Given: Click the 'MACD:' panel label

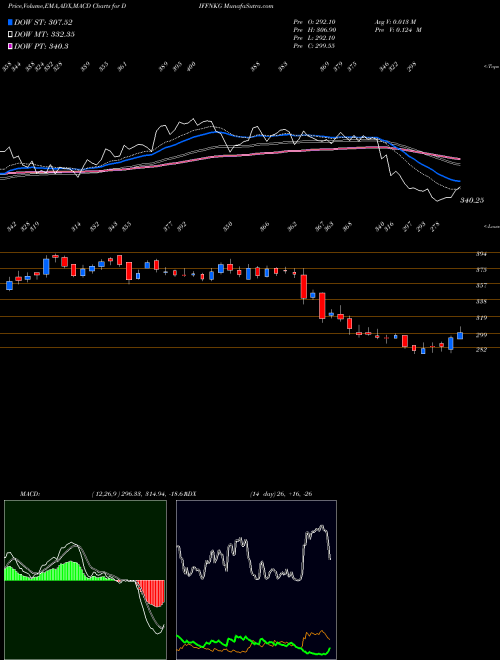Looking at the screenshot, I should (x=30, y=494).
